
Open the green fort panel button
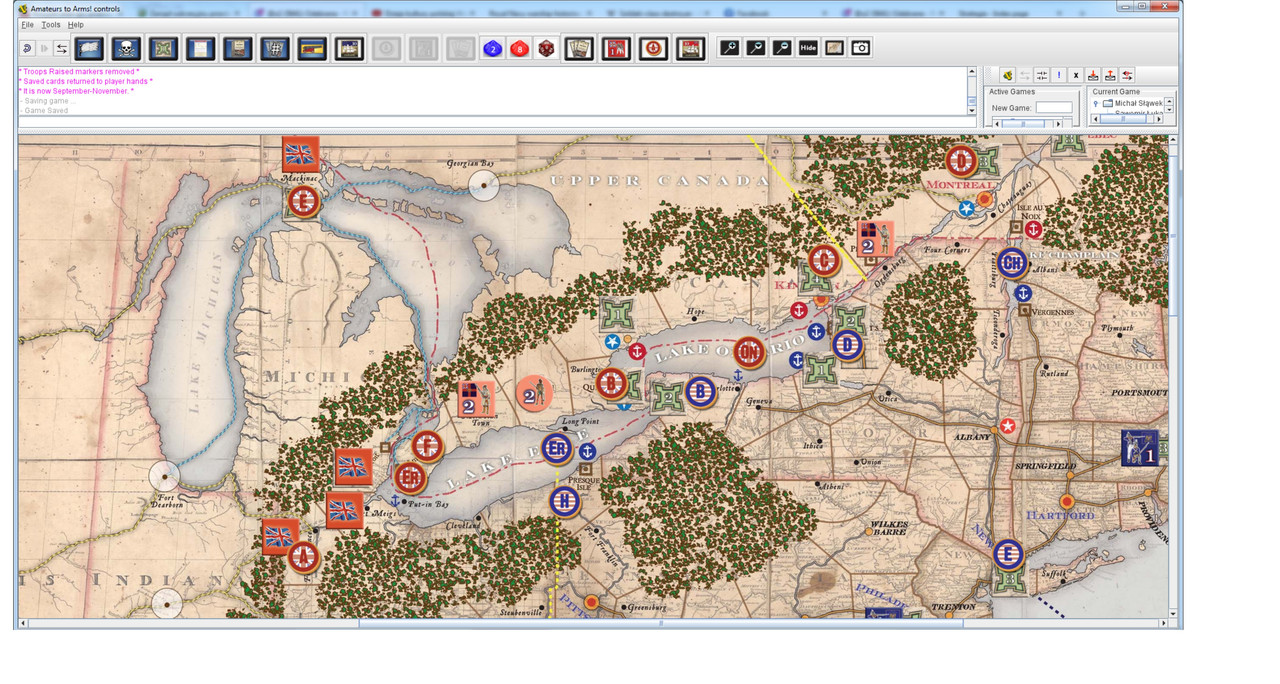163,48
